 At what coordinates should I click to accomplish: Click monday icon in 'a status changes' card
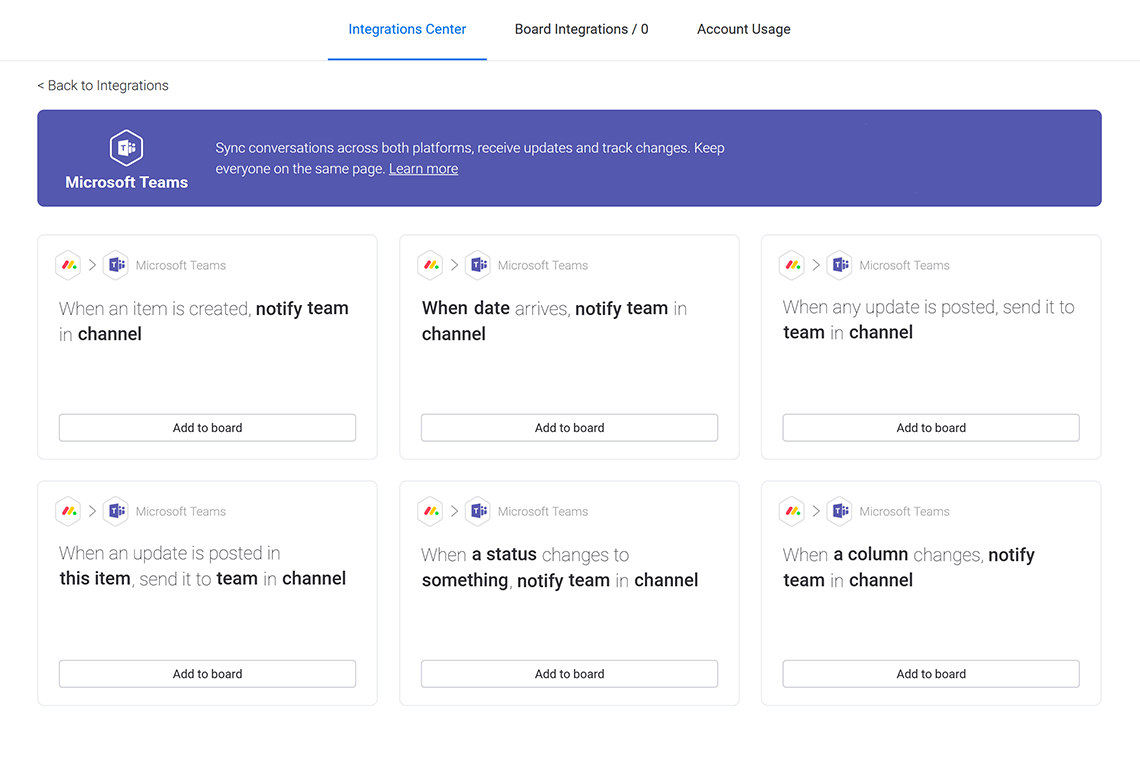click(430, 511)
